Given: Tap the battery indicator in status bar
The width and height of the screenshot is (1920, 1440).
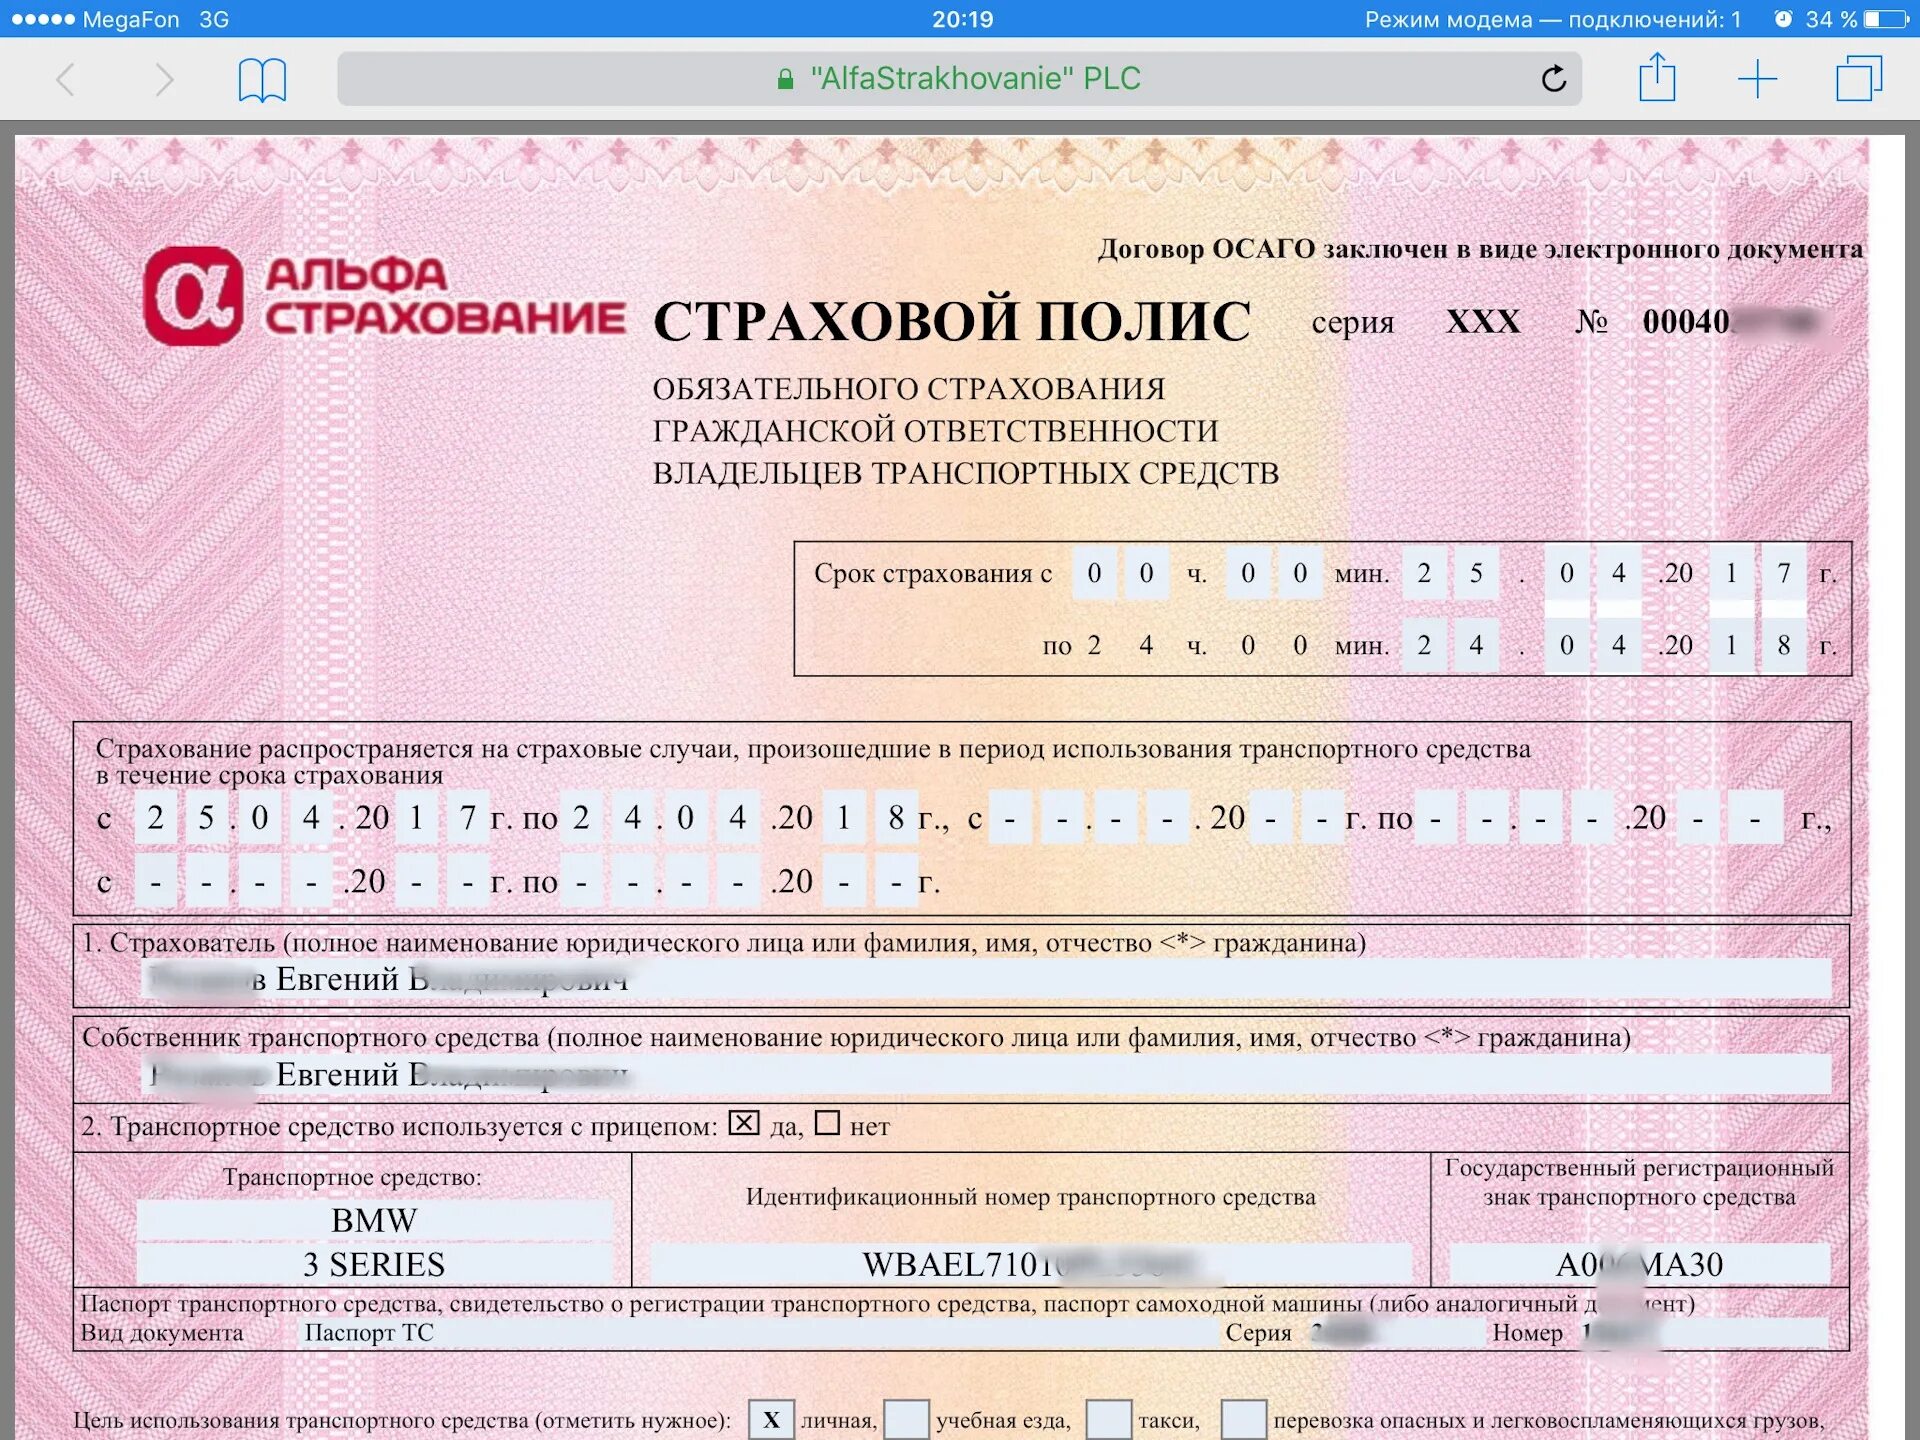Looking at the screenshot, I should (x=1885, y=19).
